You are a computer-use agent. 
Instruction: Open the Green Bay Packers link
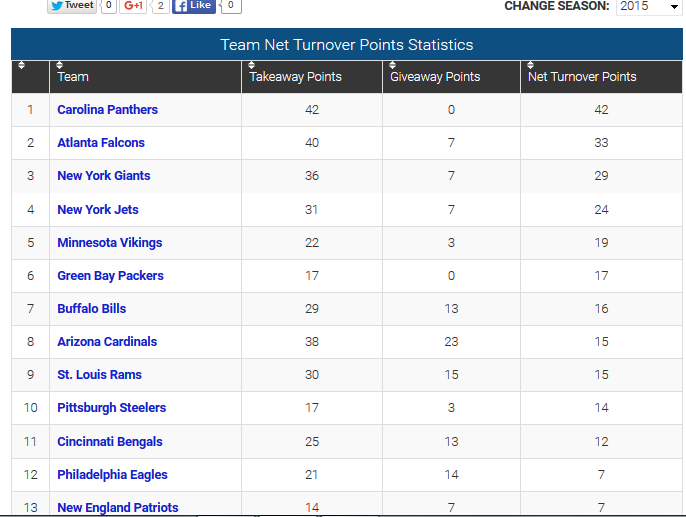coord(111,276)
